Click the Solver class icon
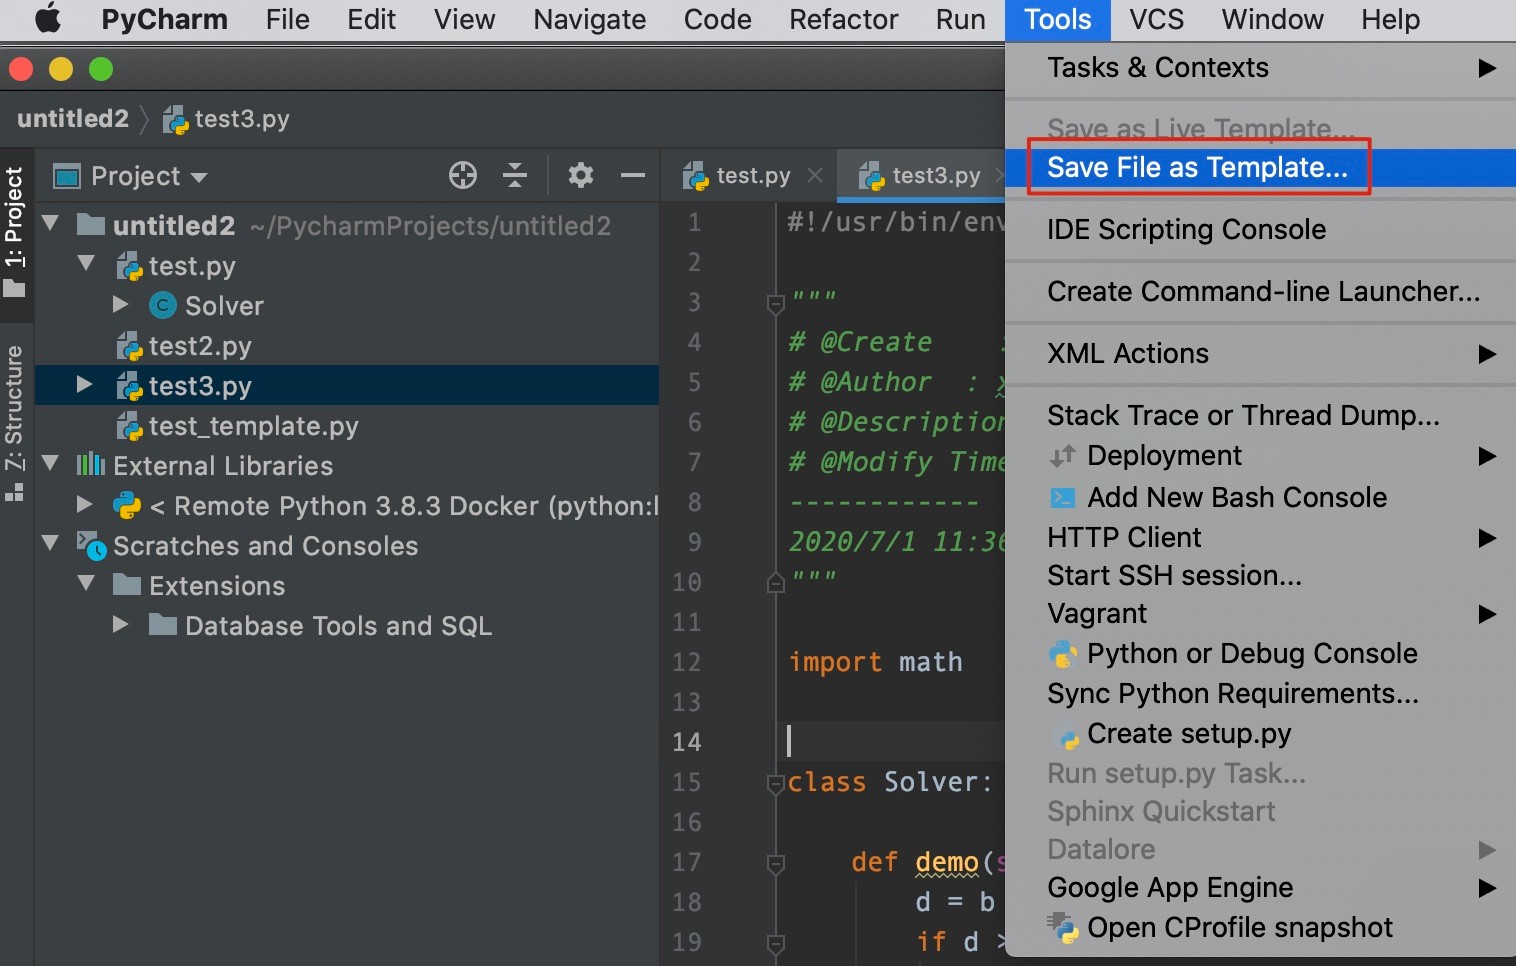The image size is (1516, 966). coord(162,305)
